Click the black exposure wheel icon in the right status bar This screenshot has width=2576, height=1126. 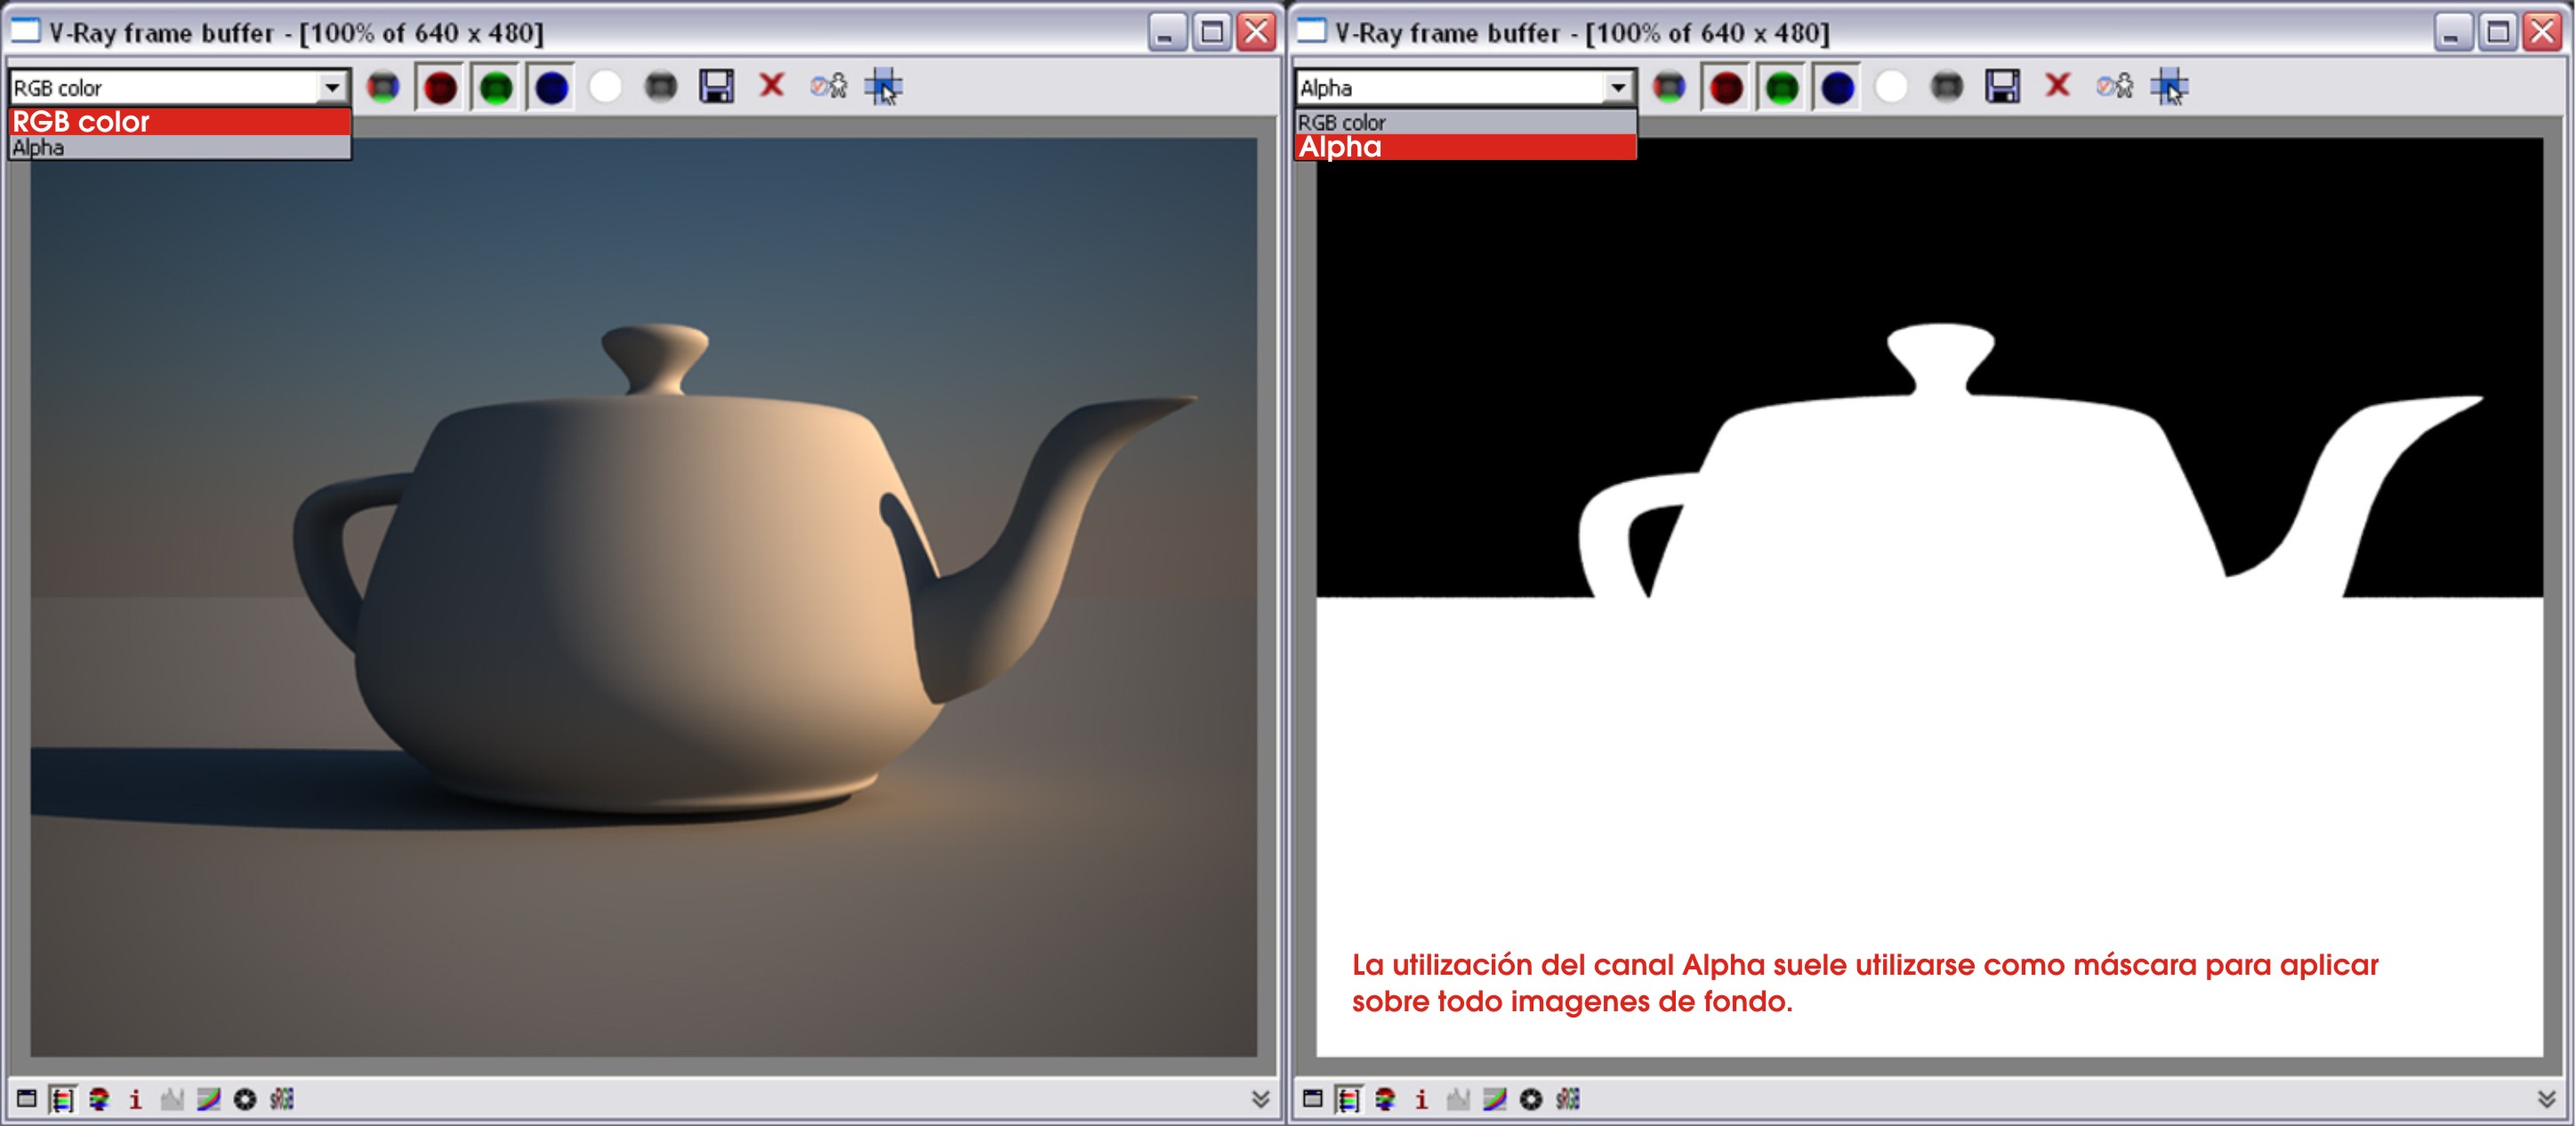click(x=1531, y=1099)
